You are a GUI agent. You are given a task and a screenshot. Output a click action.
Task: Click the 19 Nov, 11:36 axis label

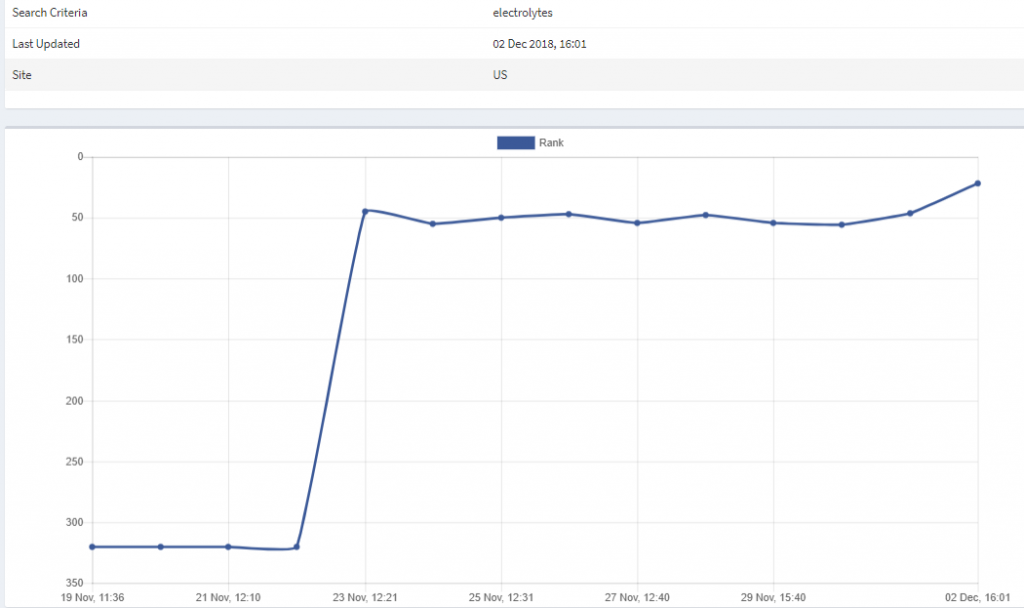click(x=93, y=596)
